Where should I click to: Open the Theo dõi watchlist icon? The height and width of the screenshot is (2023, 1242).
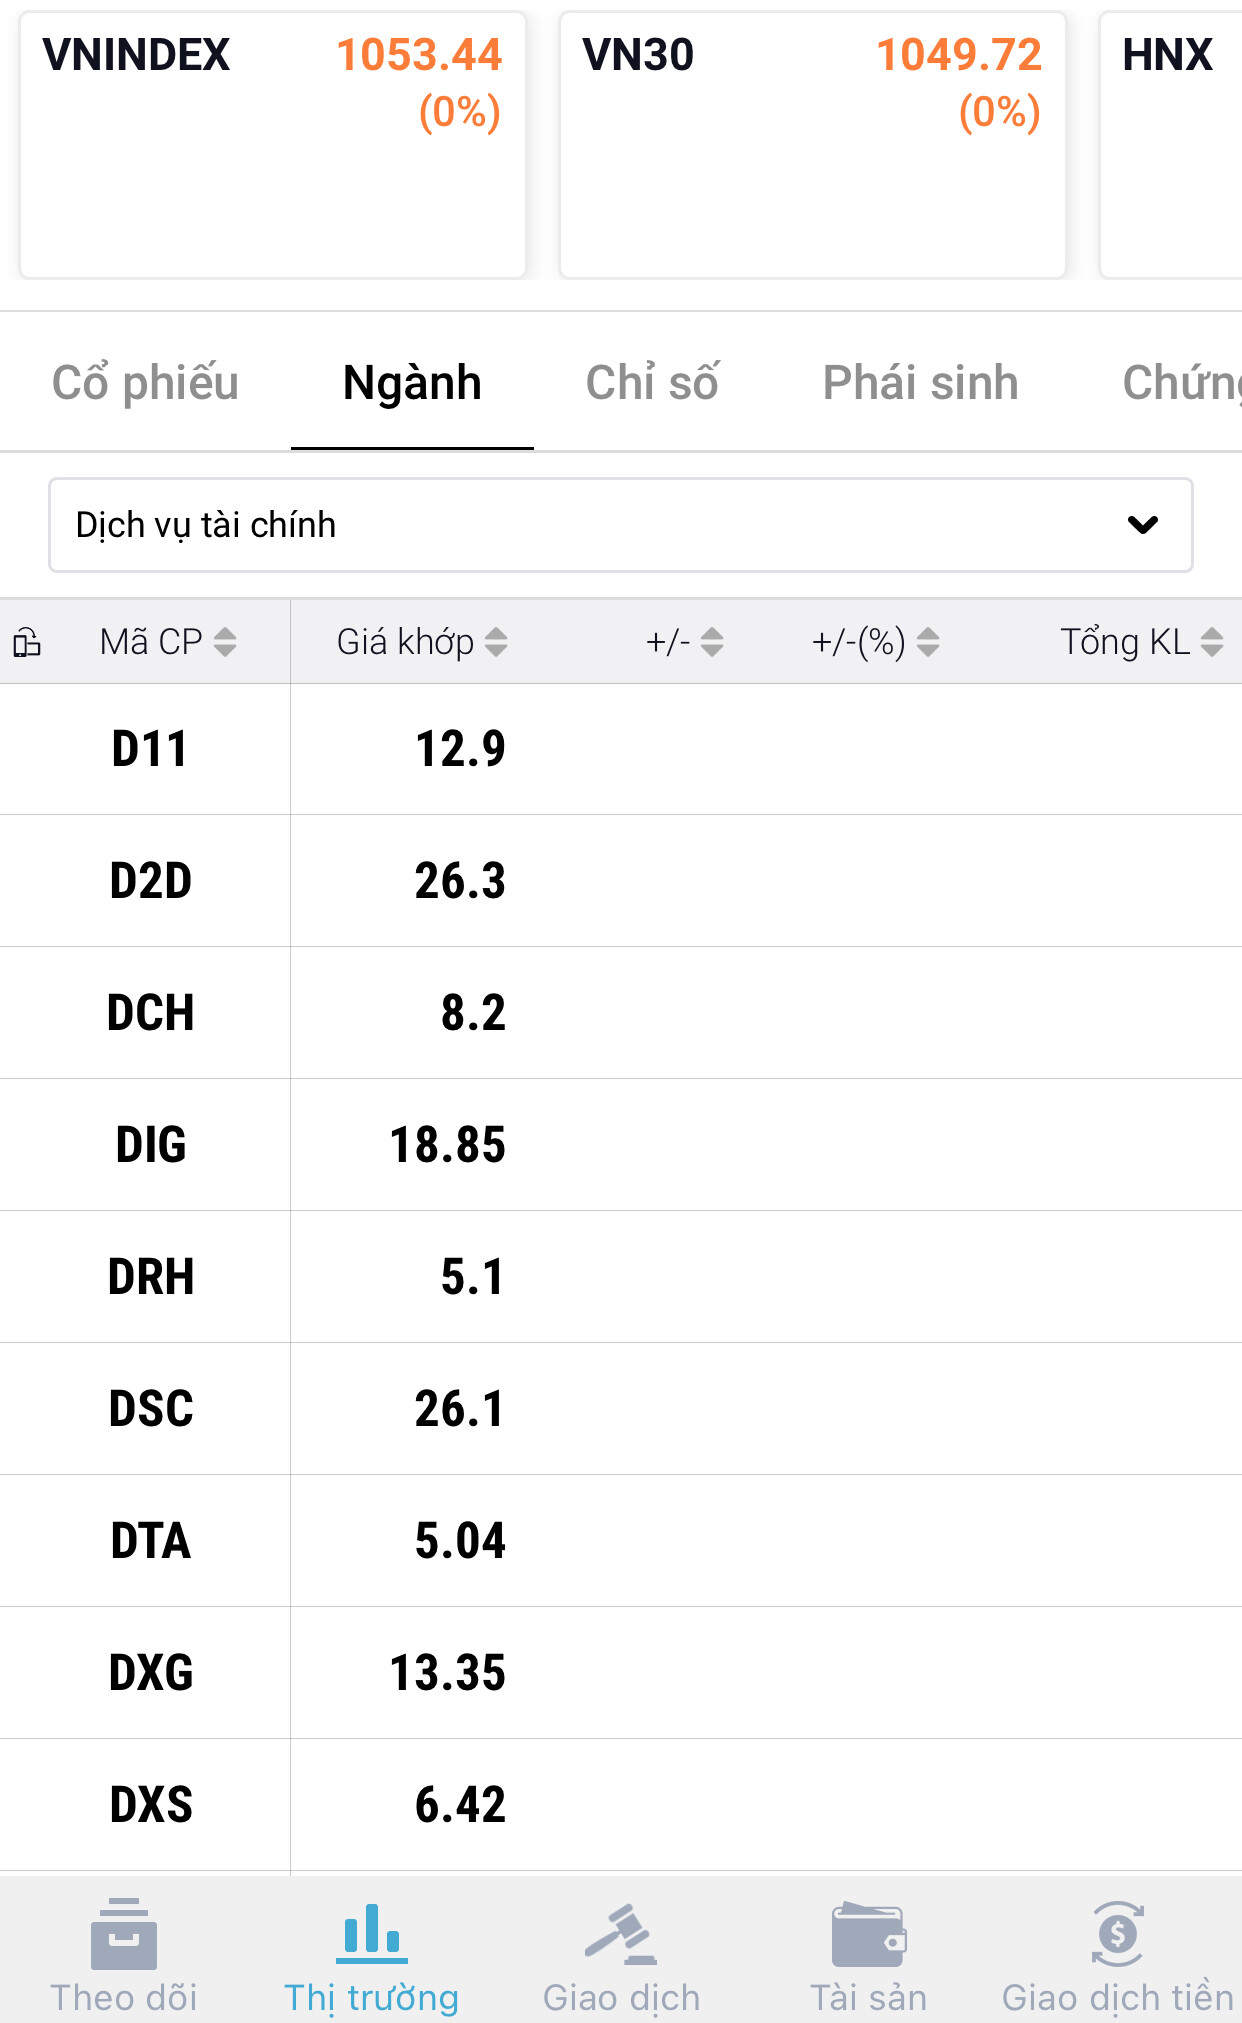click(124, 1934)
